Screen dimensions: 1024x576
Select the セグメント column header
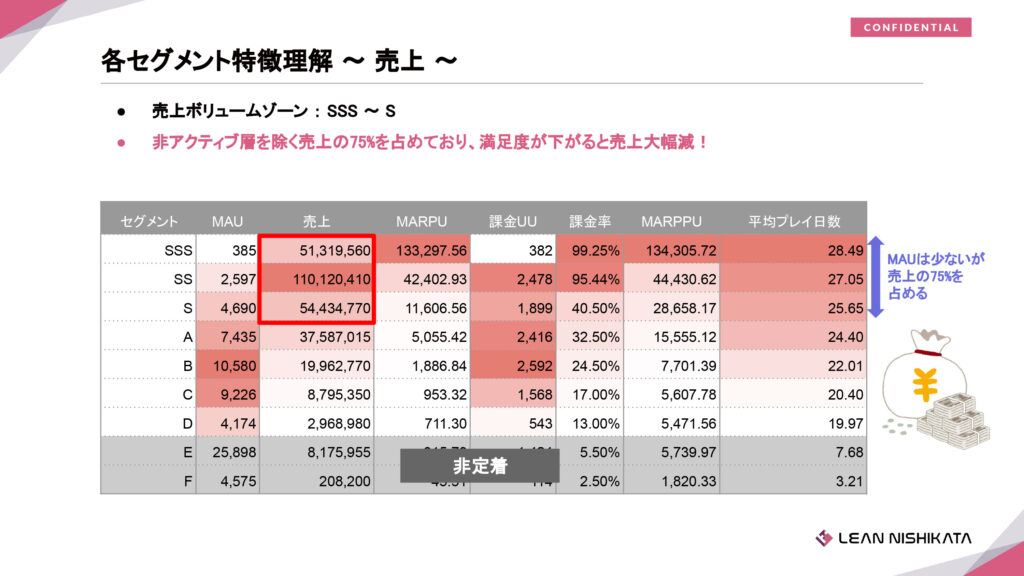click(149, 220)
